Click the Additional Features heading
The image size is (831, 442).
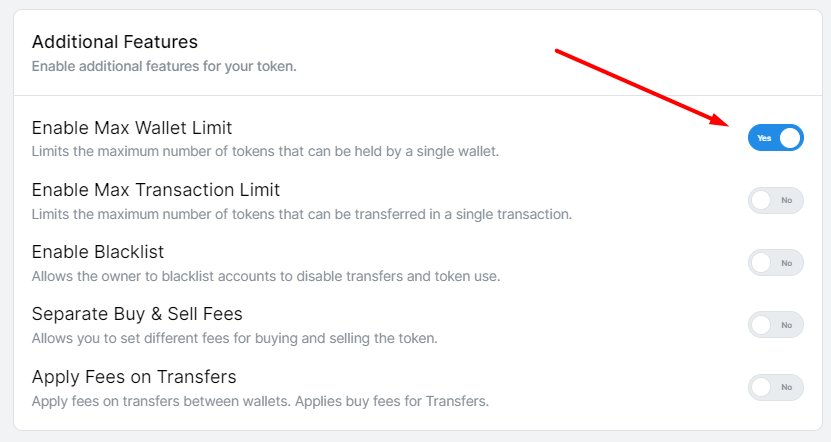click(x=115, y=42)
